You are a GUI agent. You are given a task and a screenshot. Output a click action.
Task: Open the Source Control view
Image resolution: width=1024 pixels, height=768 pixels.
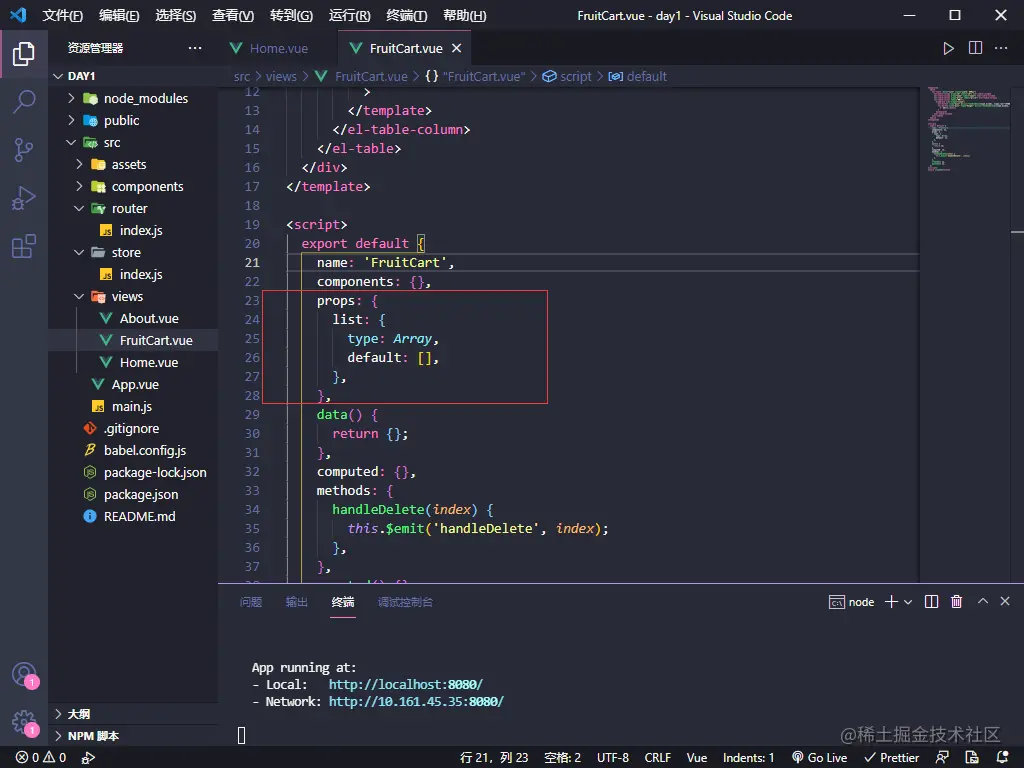(24, 149)
